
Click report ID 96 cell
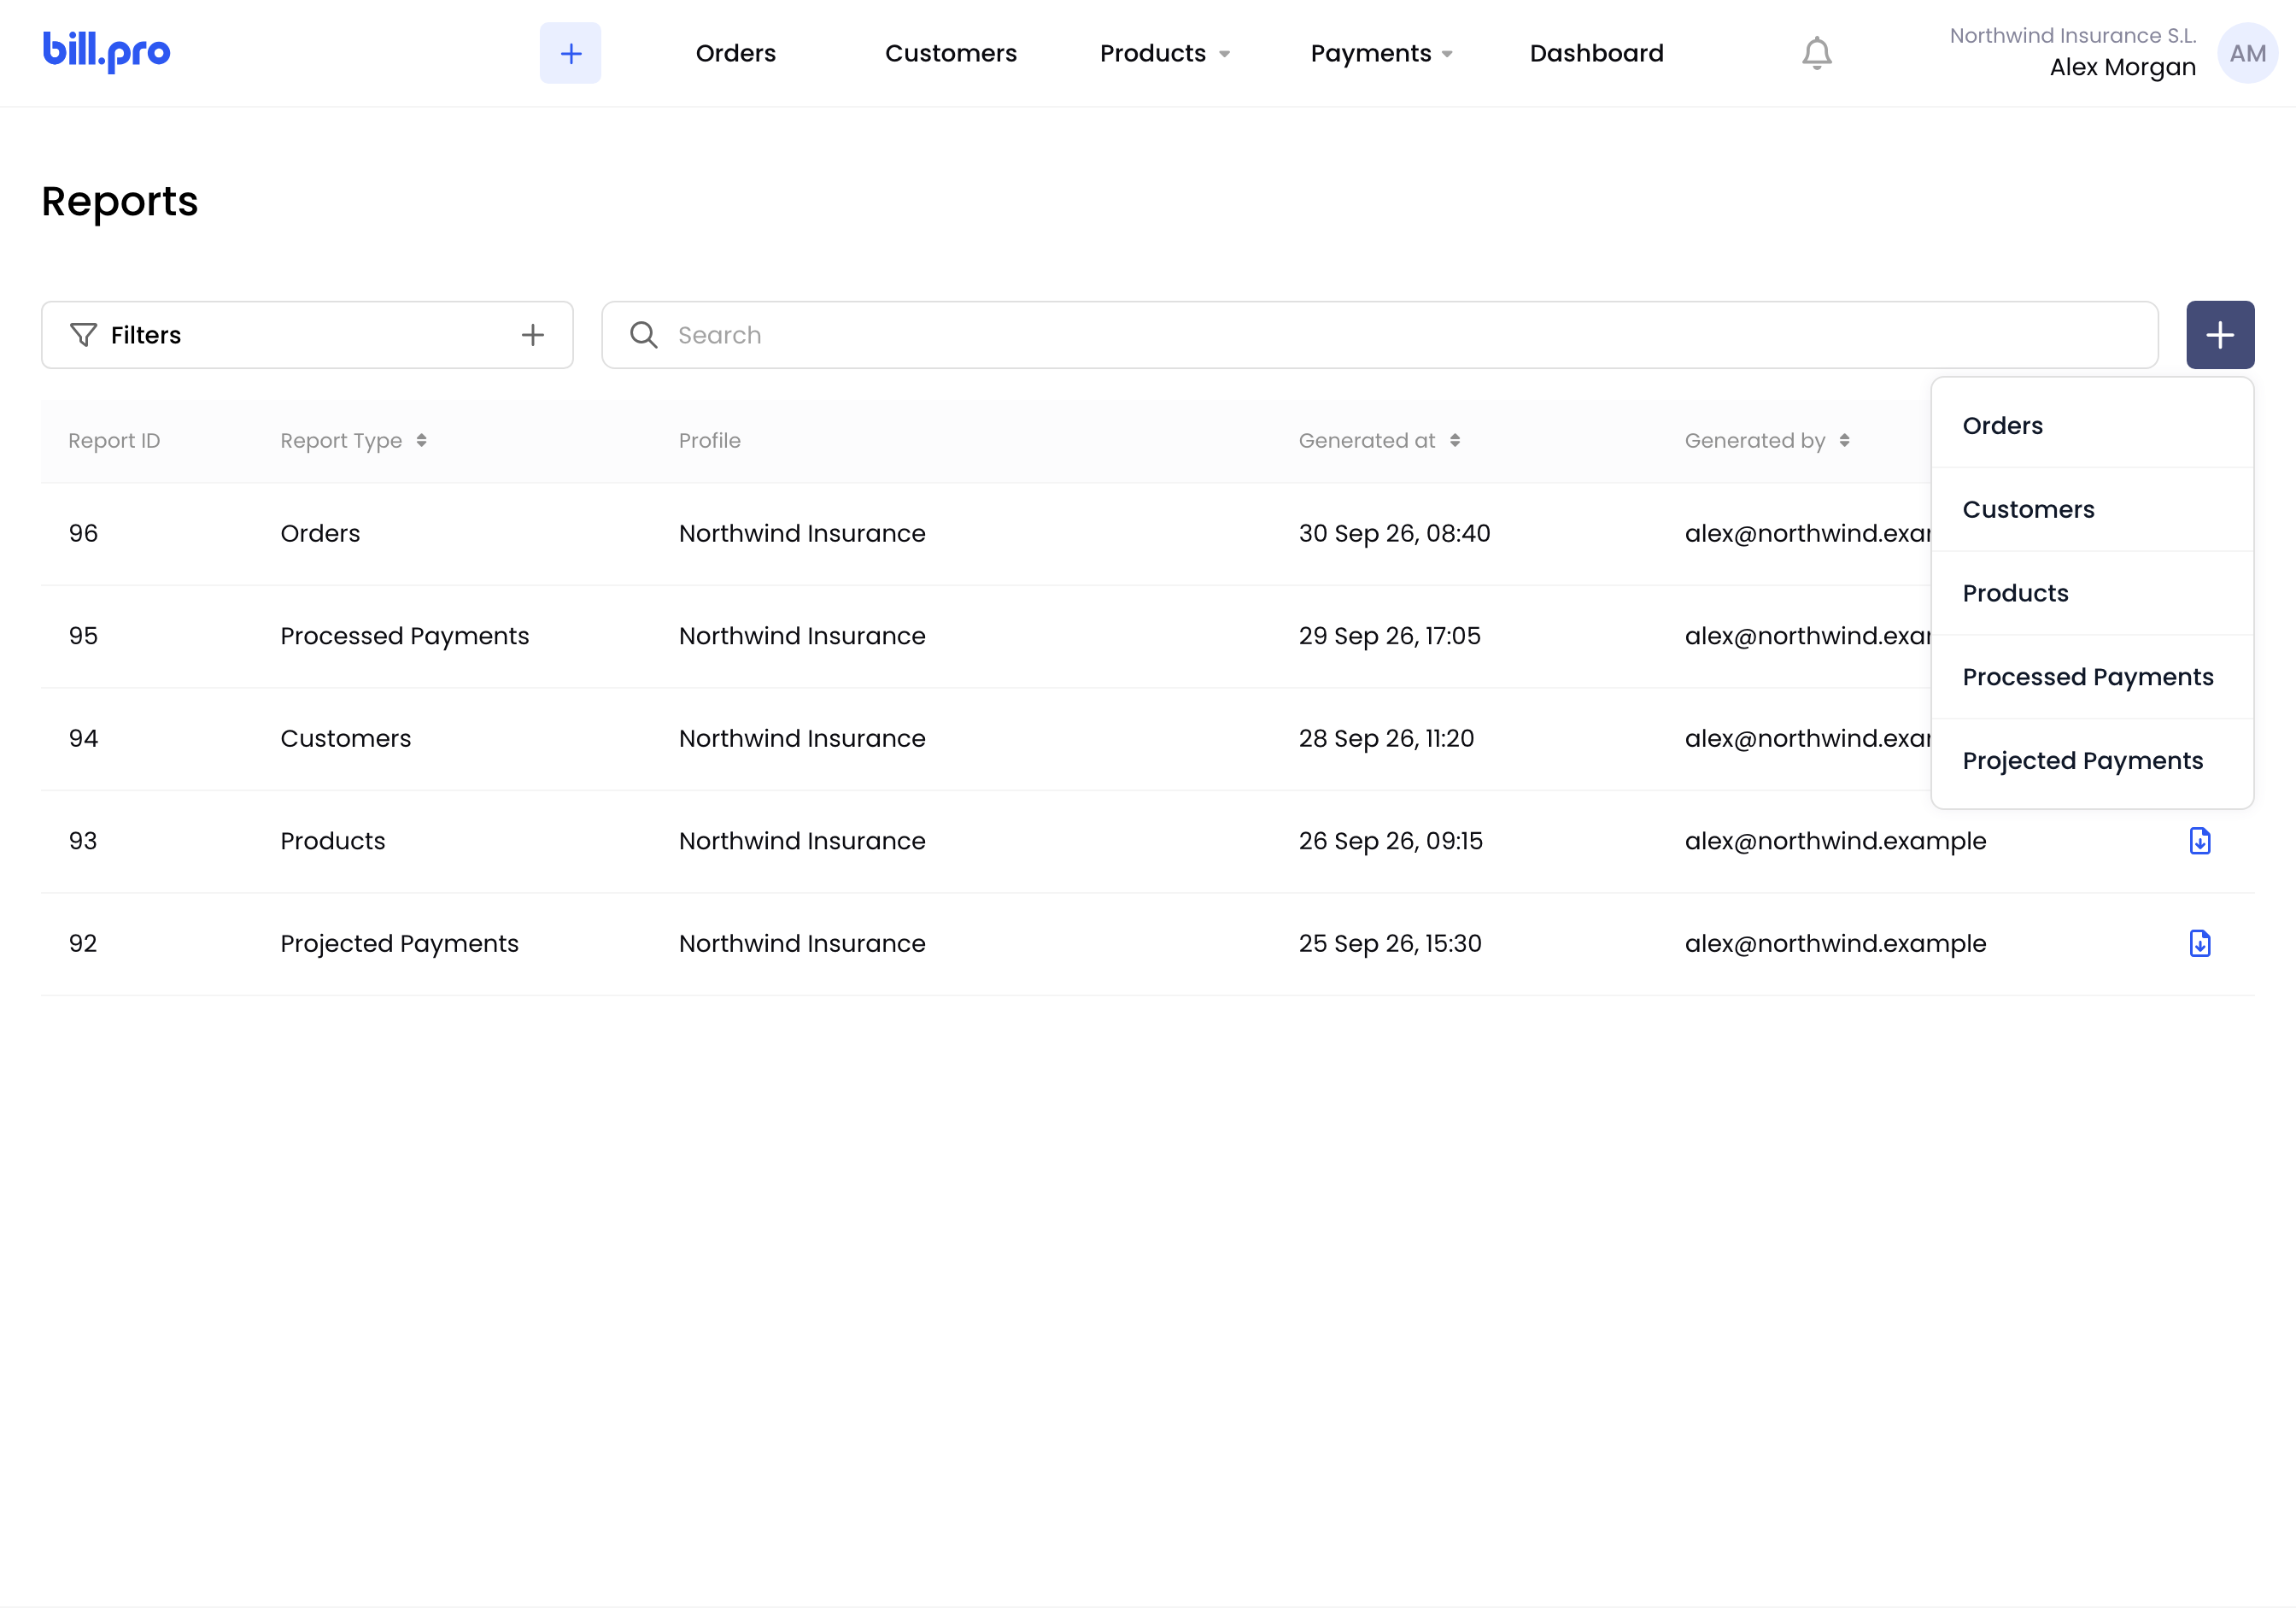coord(83,533)
